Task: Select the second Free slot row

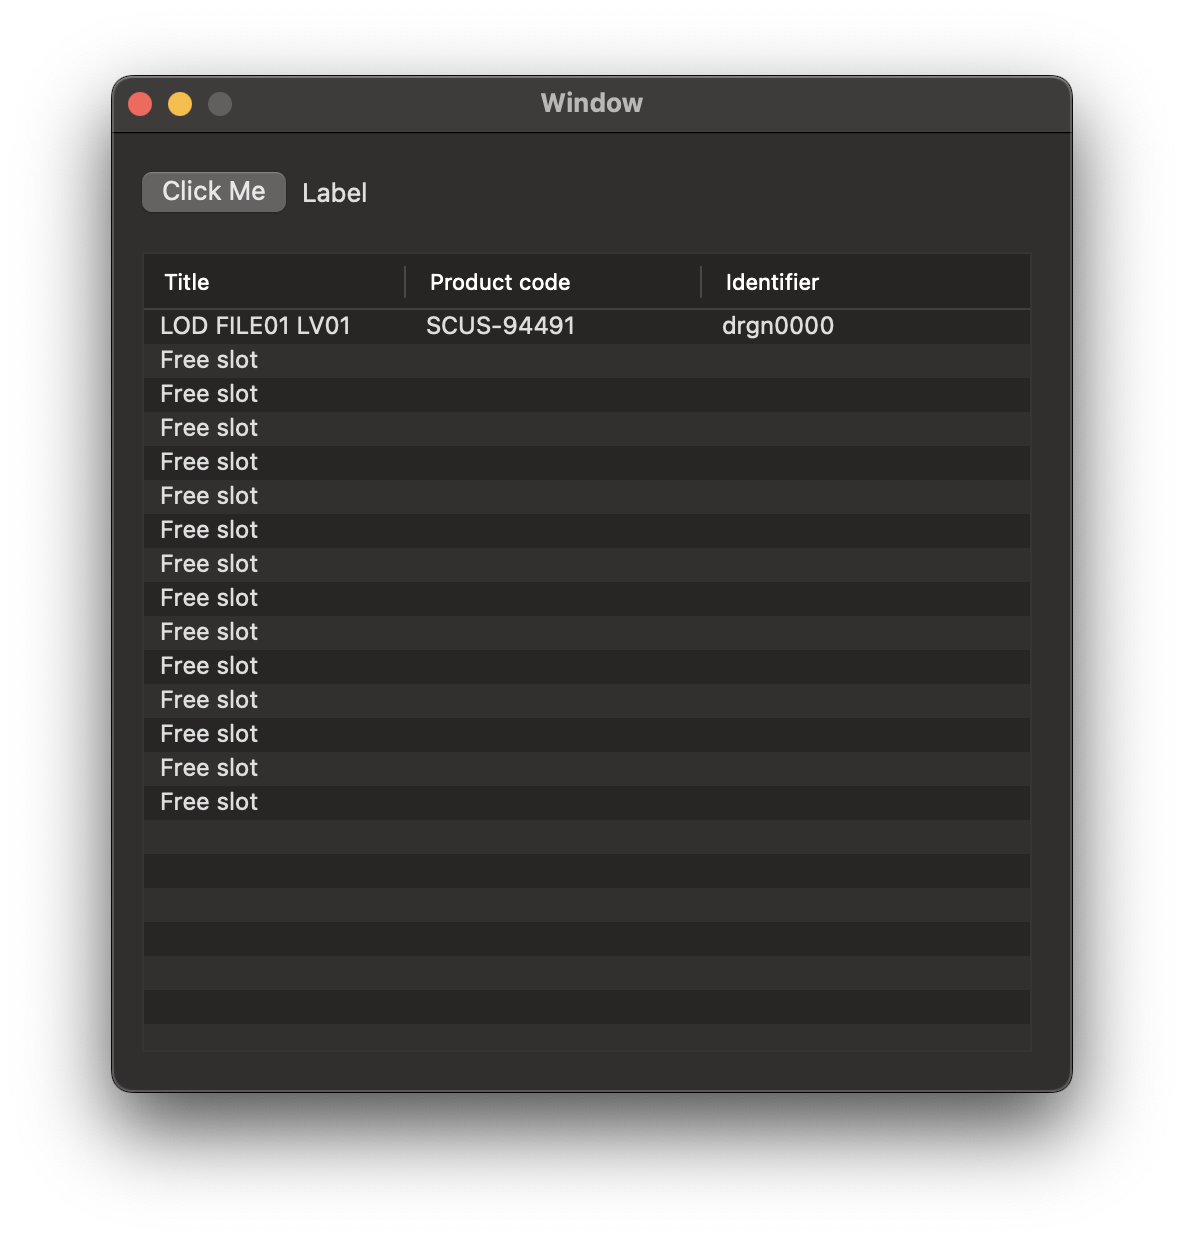Action: pos(208,394)
